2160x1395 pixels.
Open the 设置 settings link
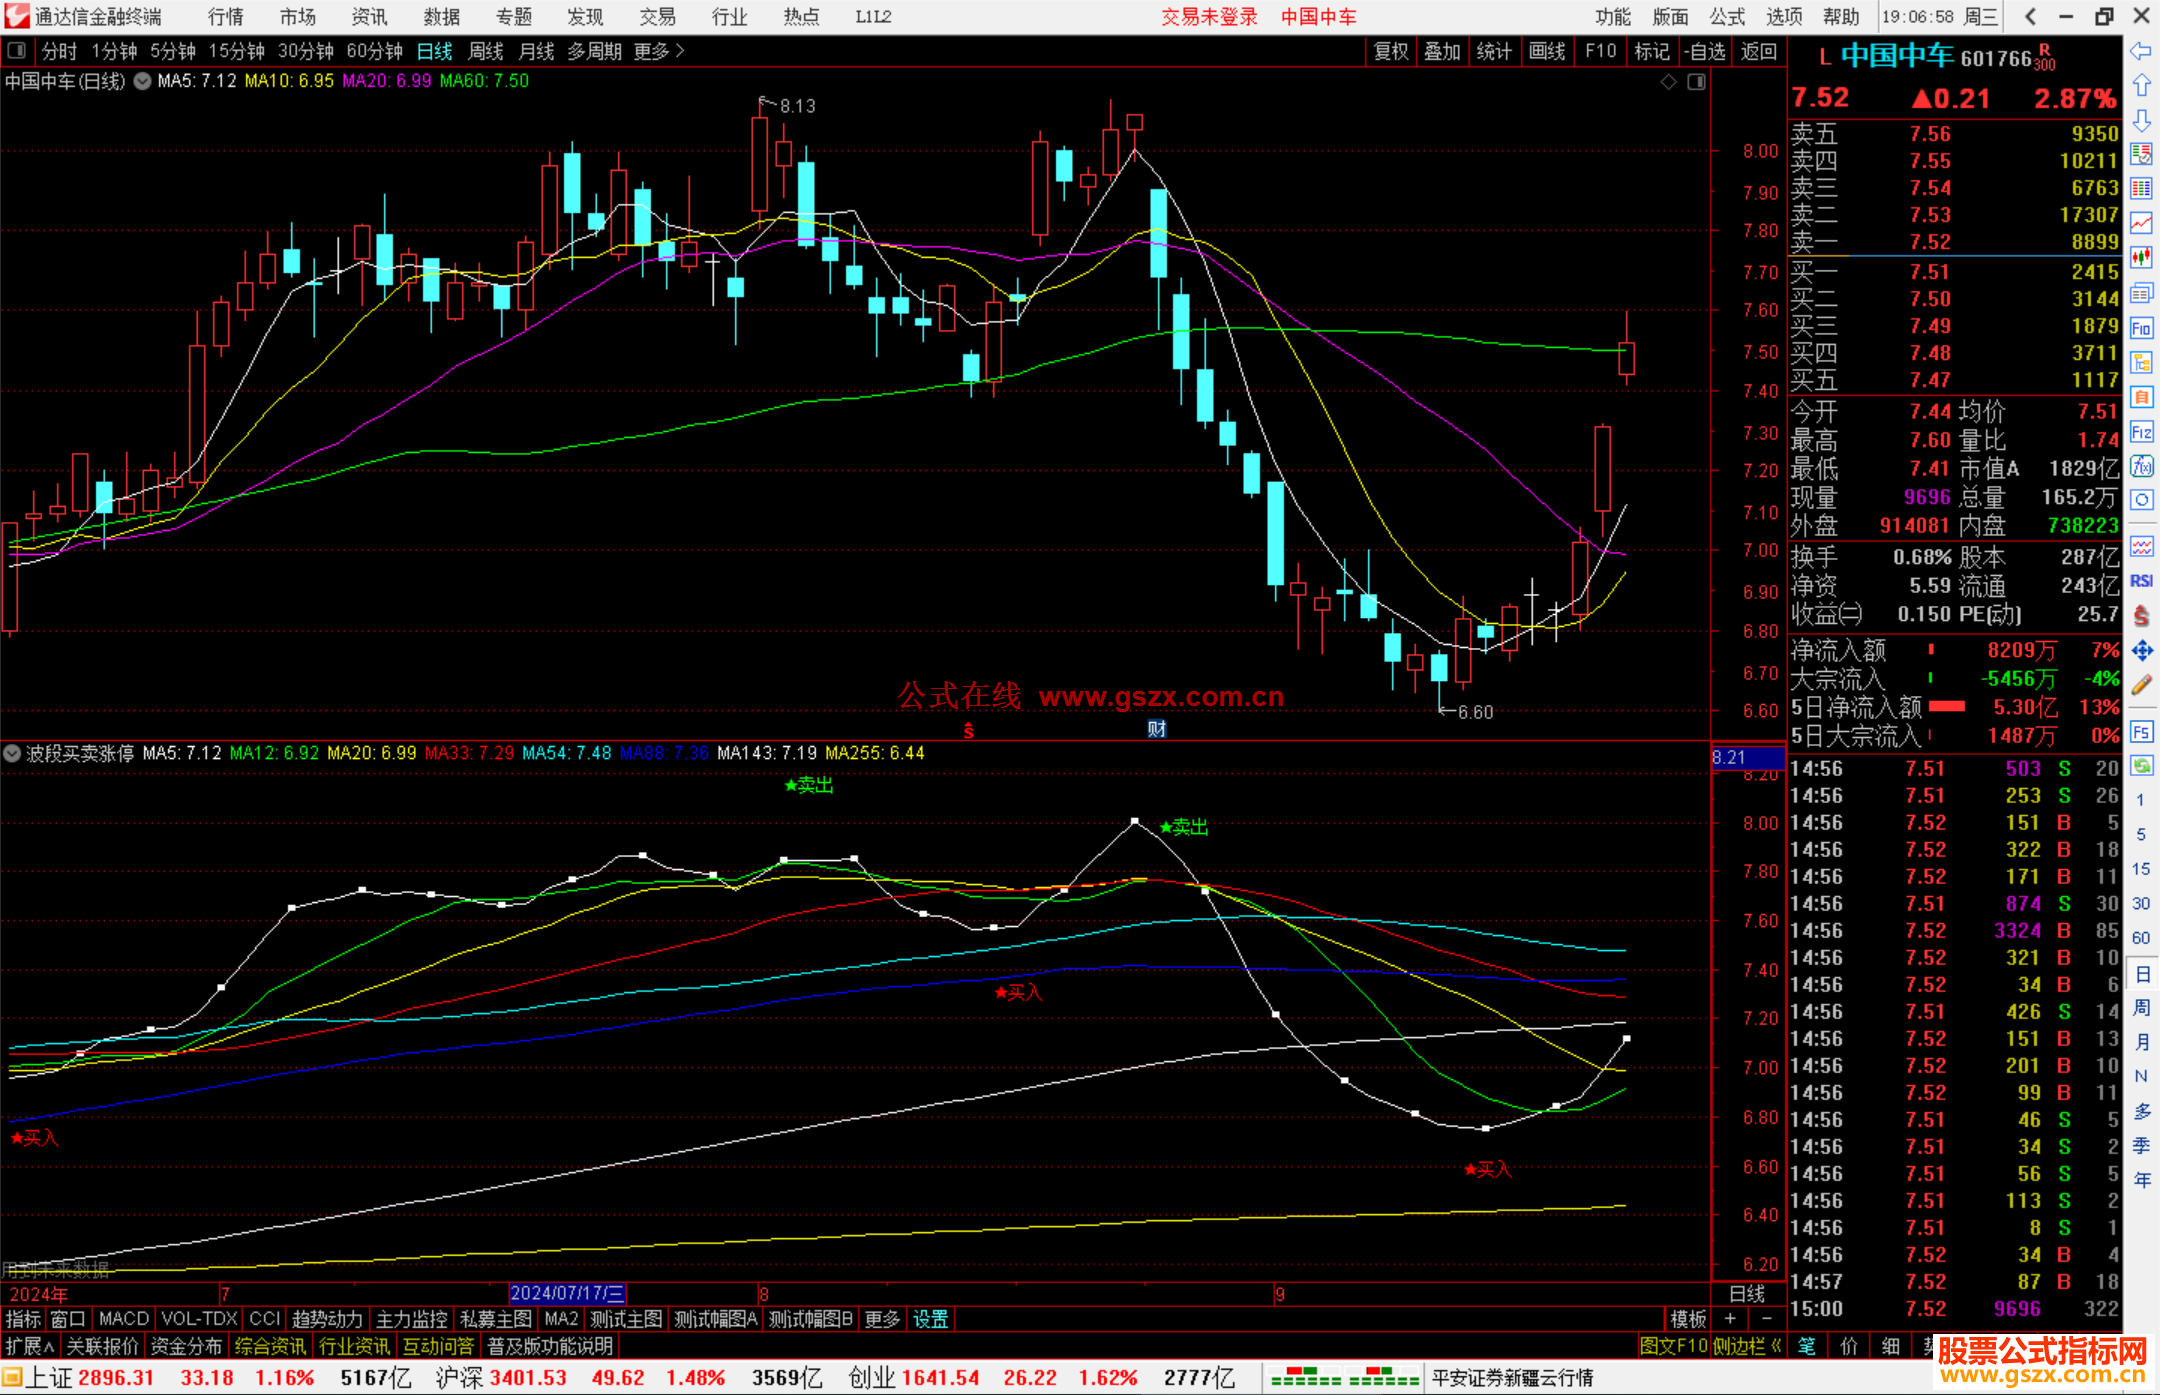(930, 1319)
